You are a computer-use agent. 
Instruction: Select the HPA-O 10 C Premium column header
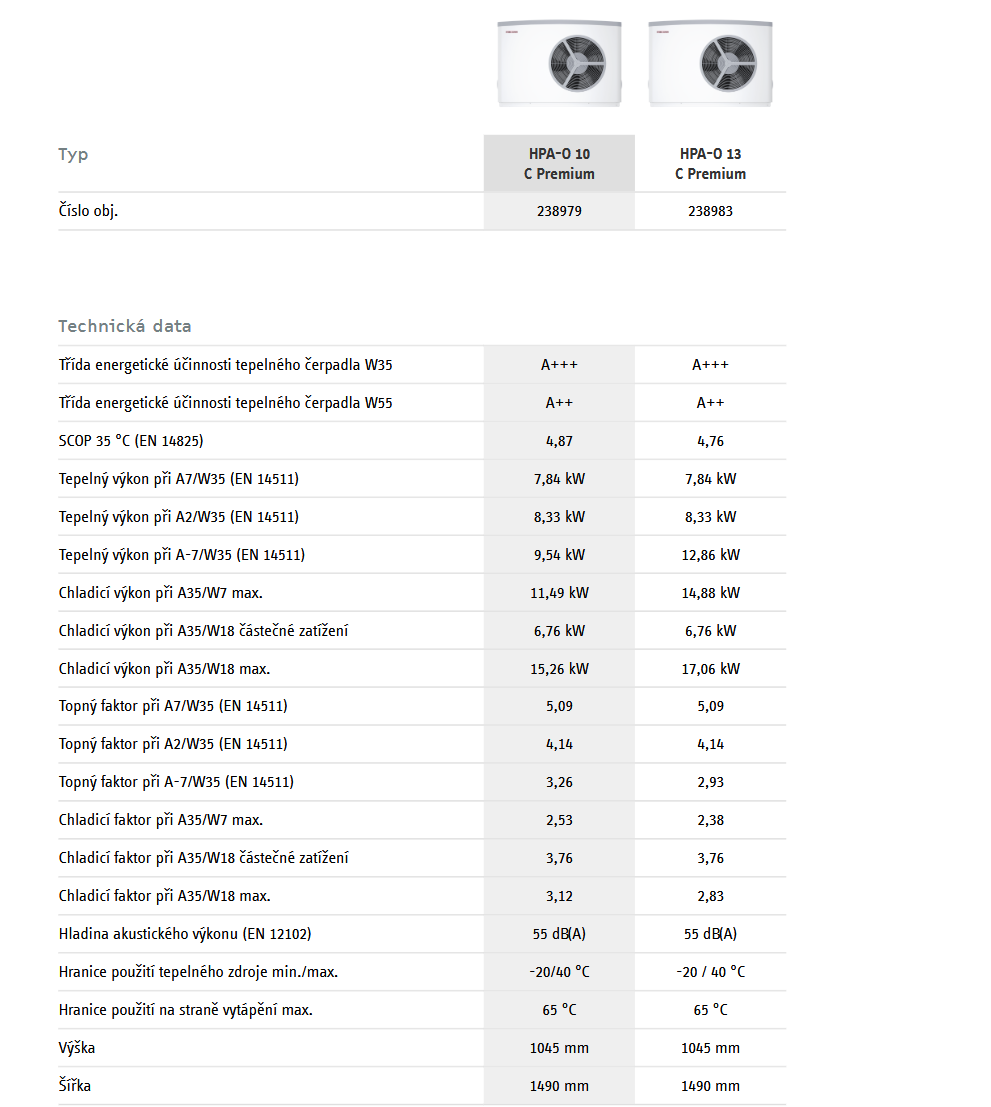tap(559, 164)
